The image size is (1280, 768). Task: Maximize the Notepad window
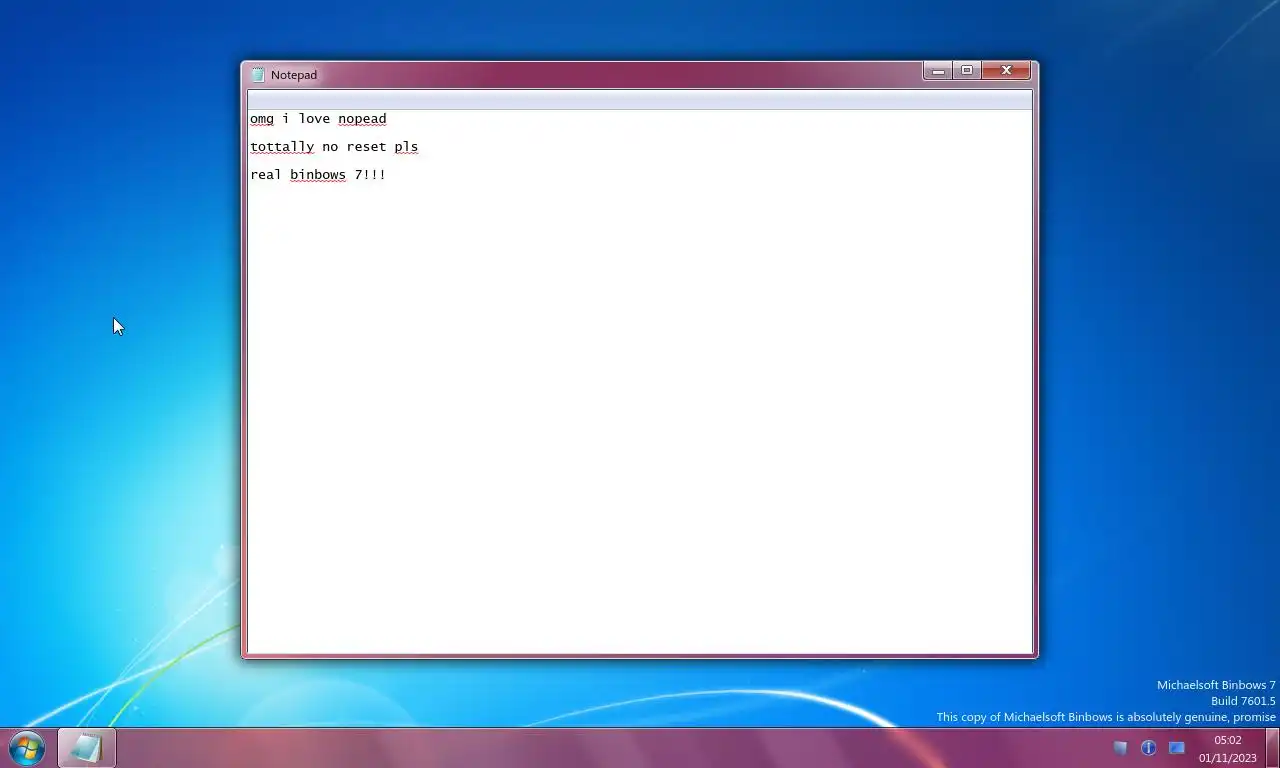click(966, 71)
